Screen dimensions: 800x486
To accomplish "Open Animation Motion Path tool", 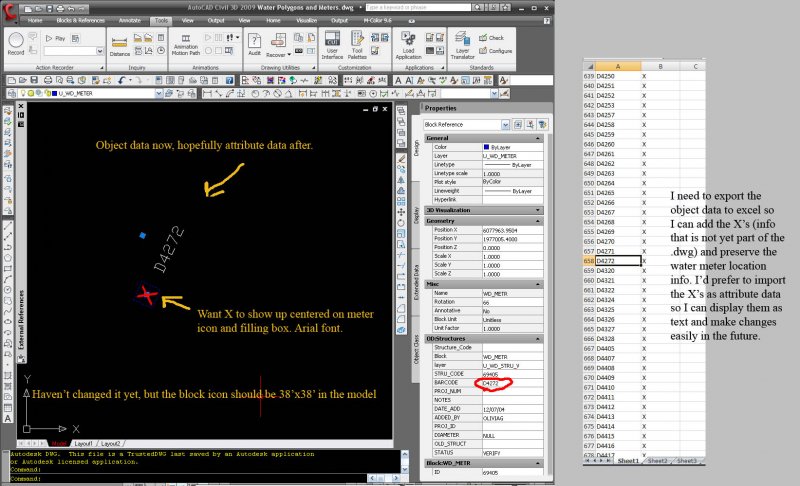I will pyautogui.click(x=186, y=45).
